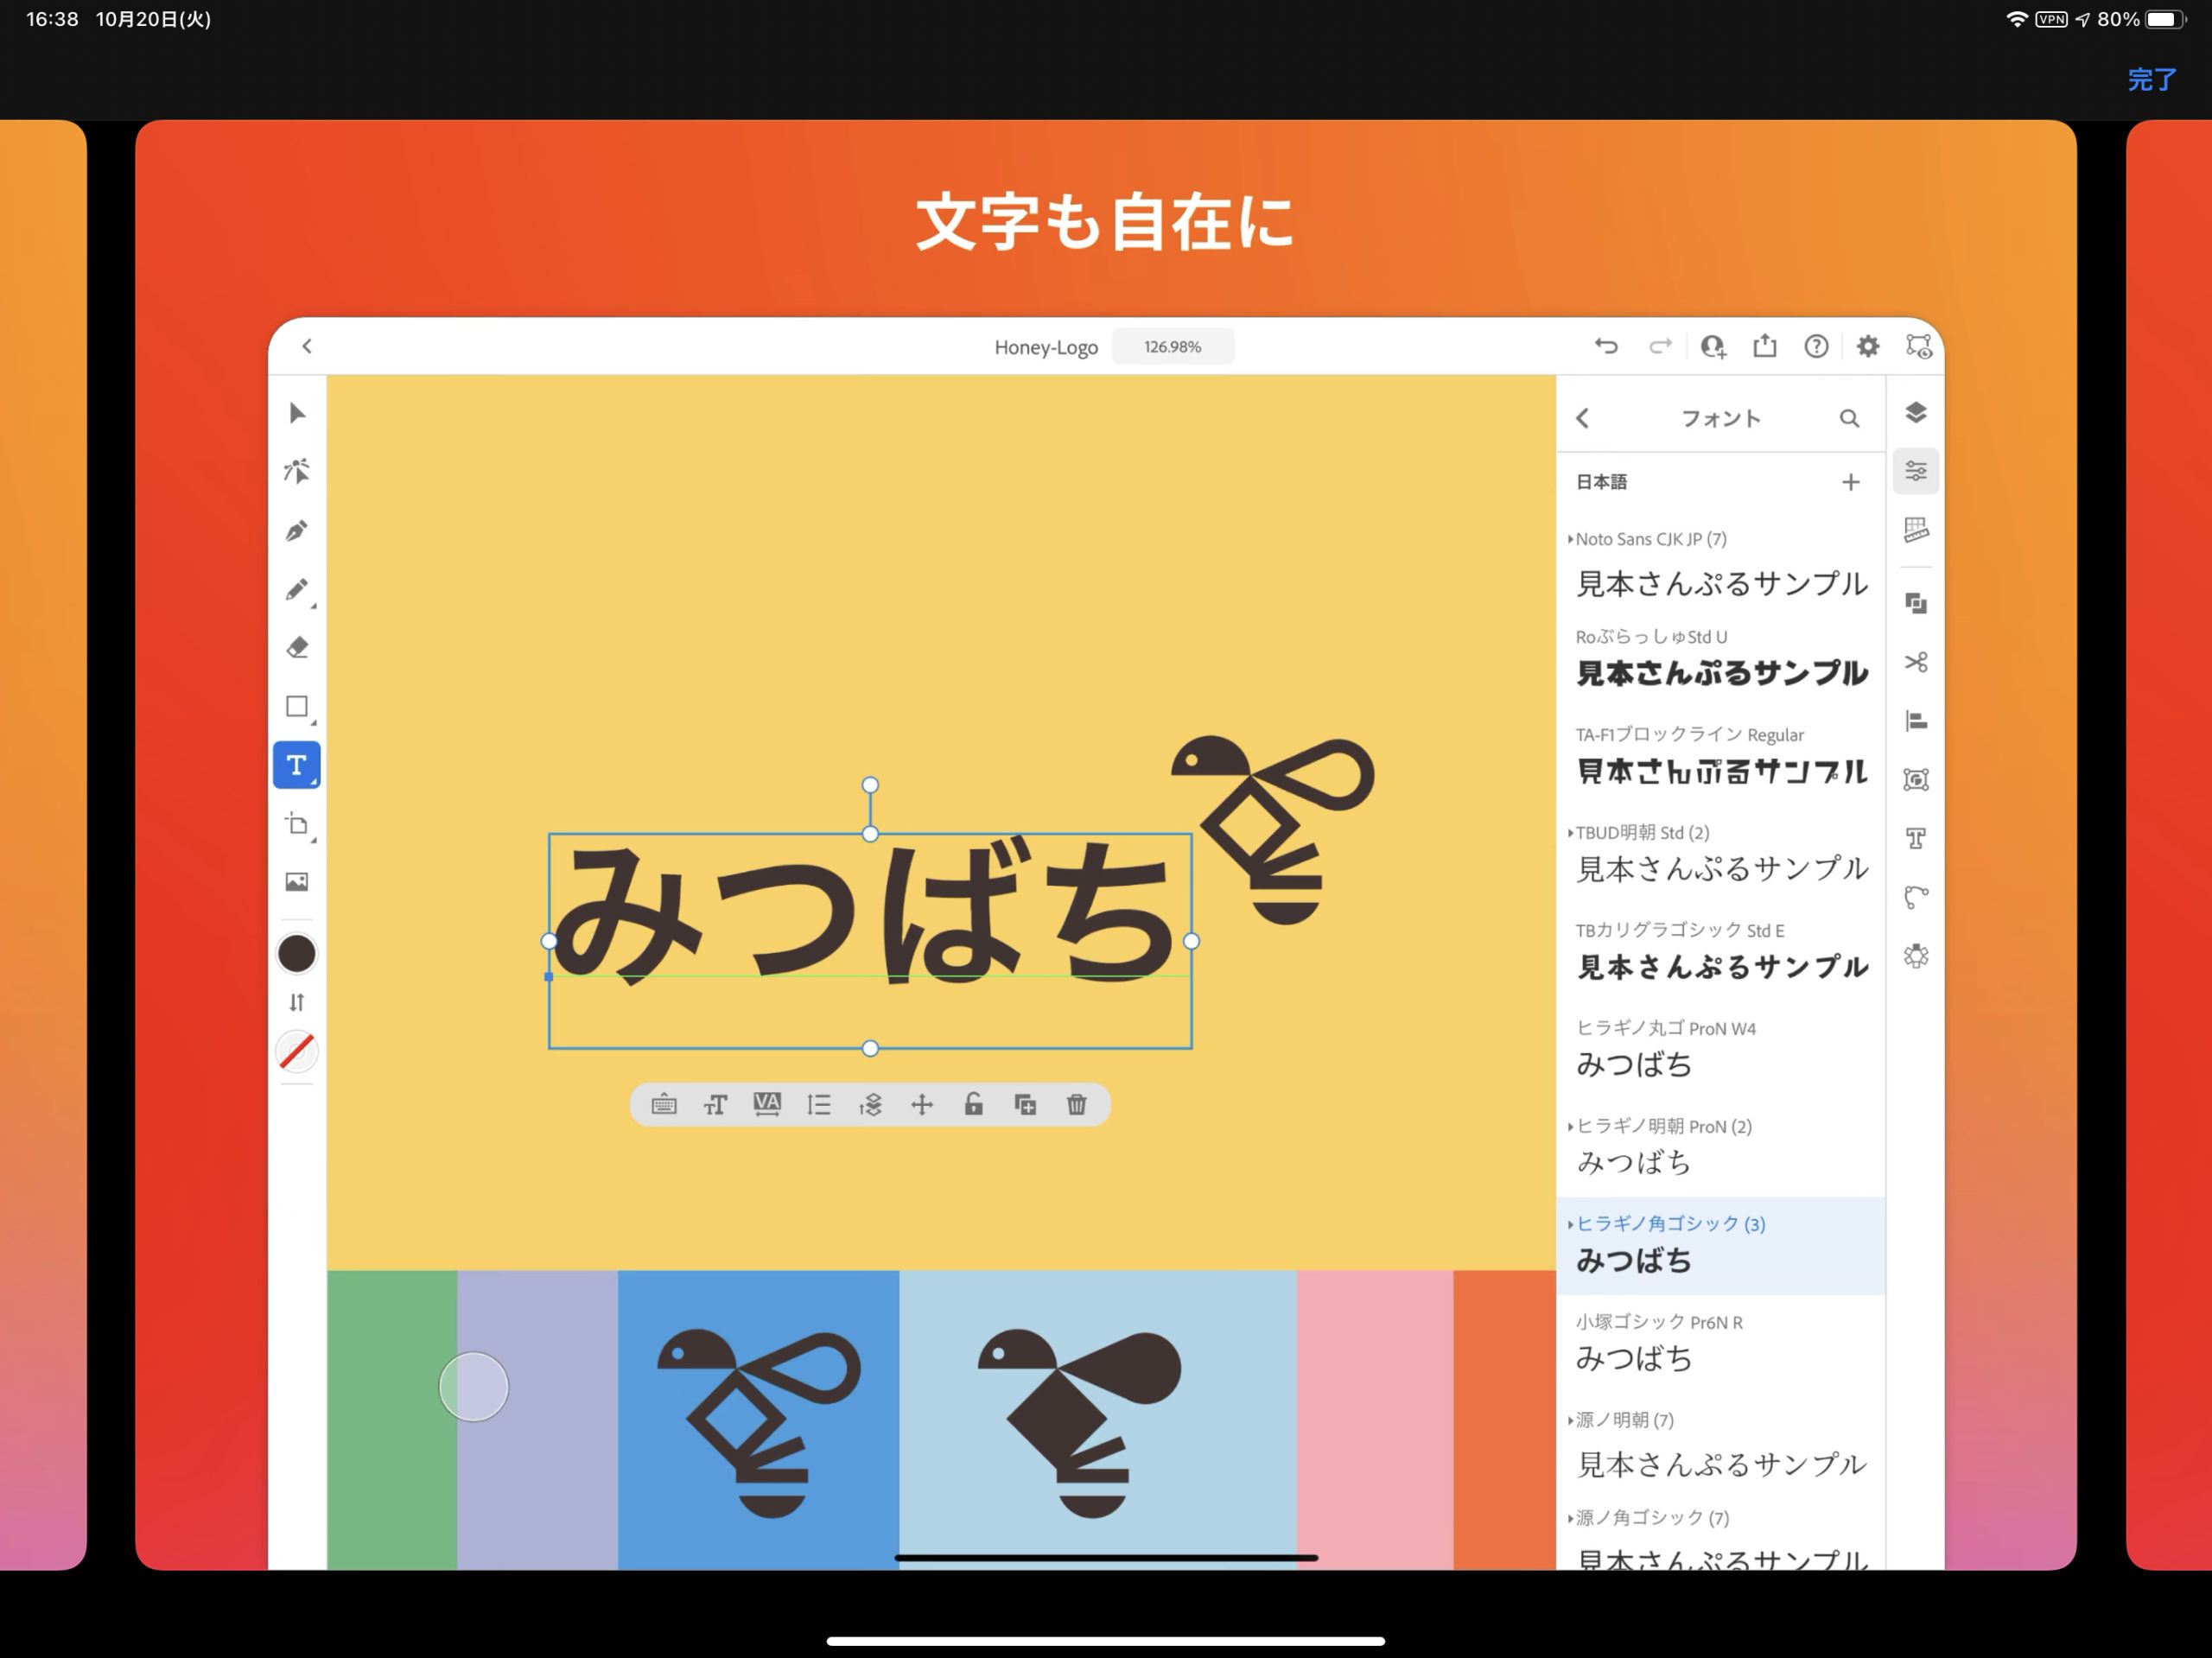This screenshot has height=1658, width=2212.
Task: Expand ヒラギノ角ゴシック font family
Action: tap(1571, 1224)
